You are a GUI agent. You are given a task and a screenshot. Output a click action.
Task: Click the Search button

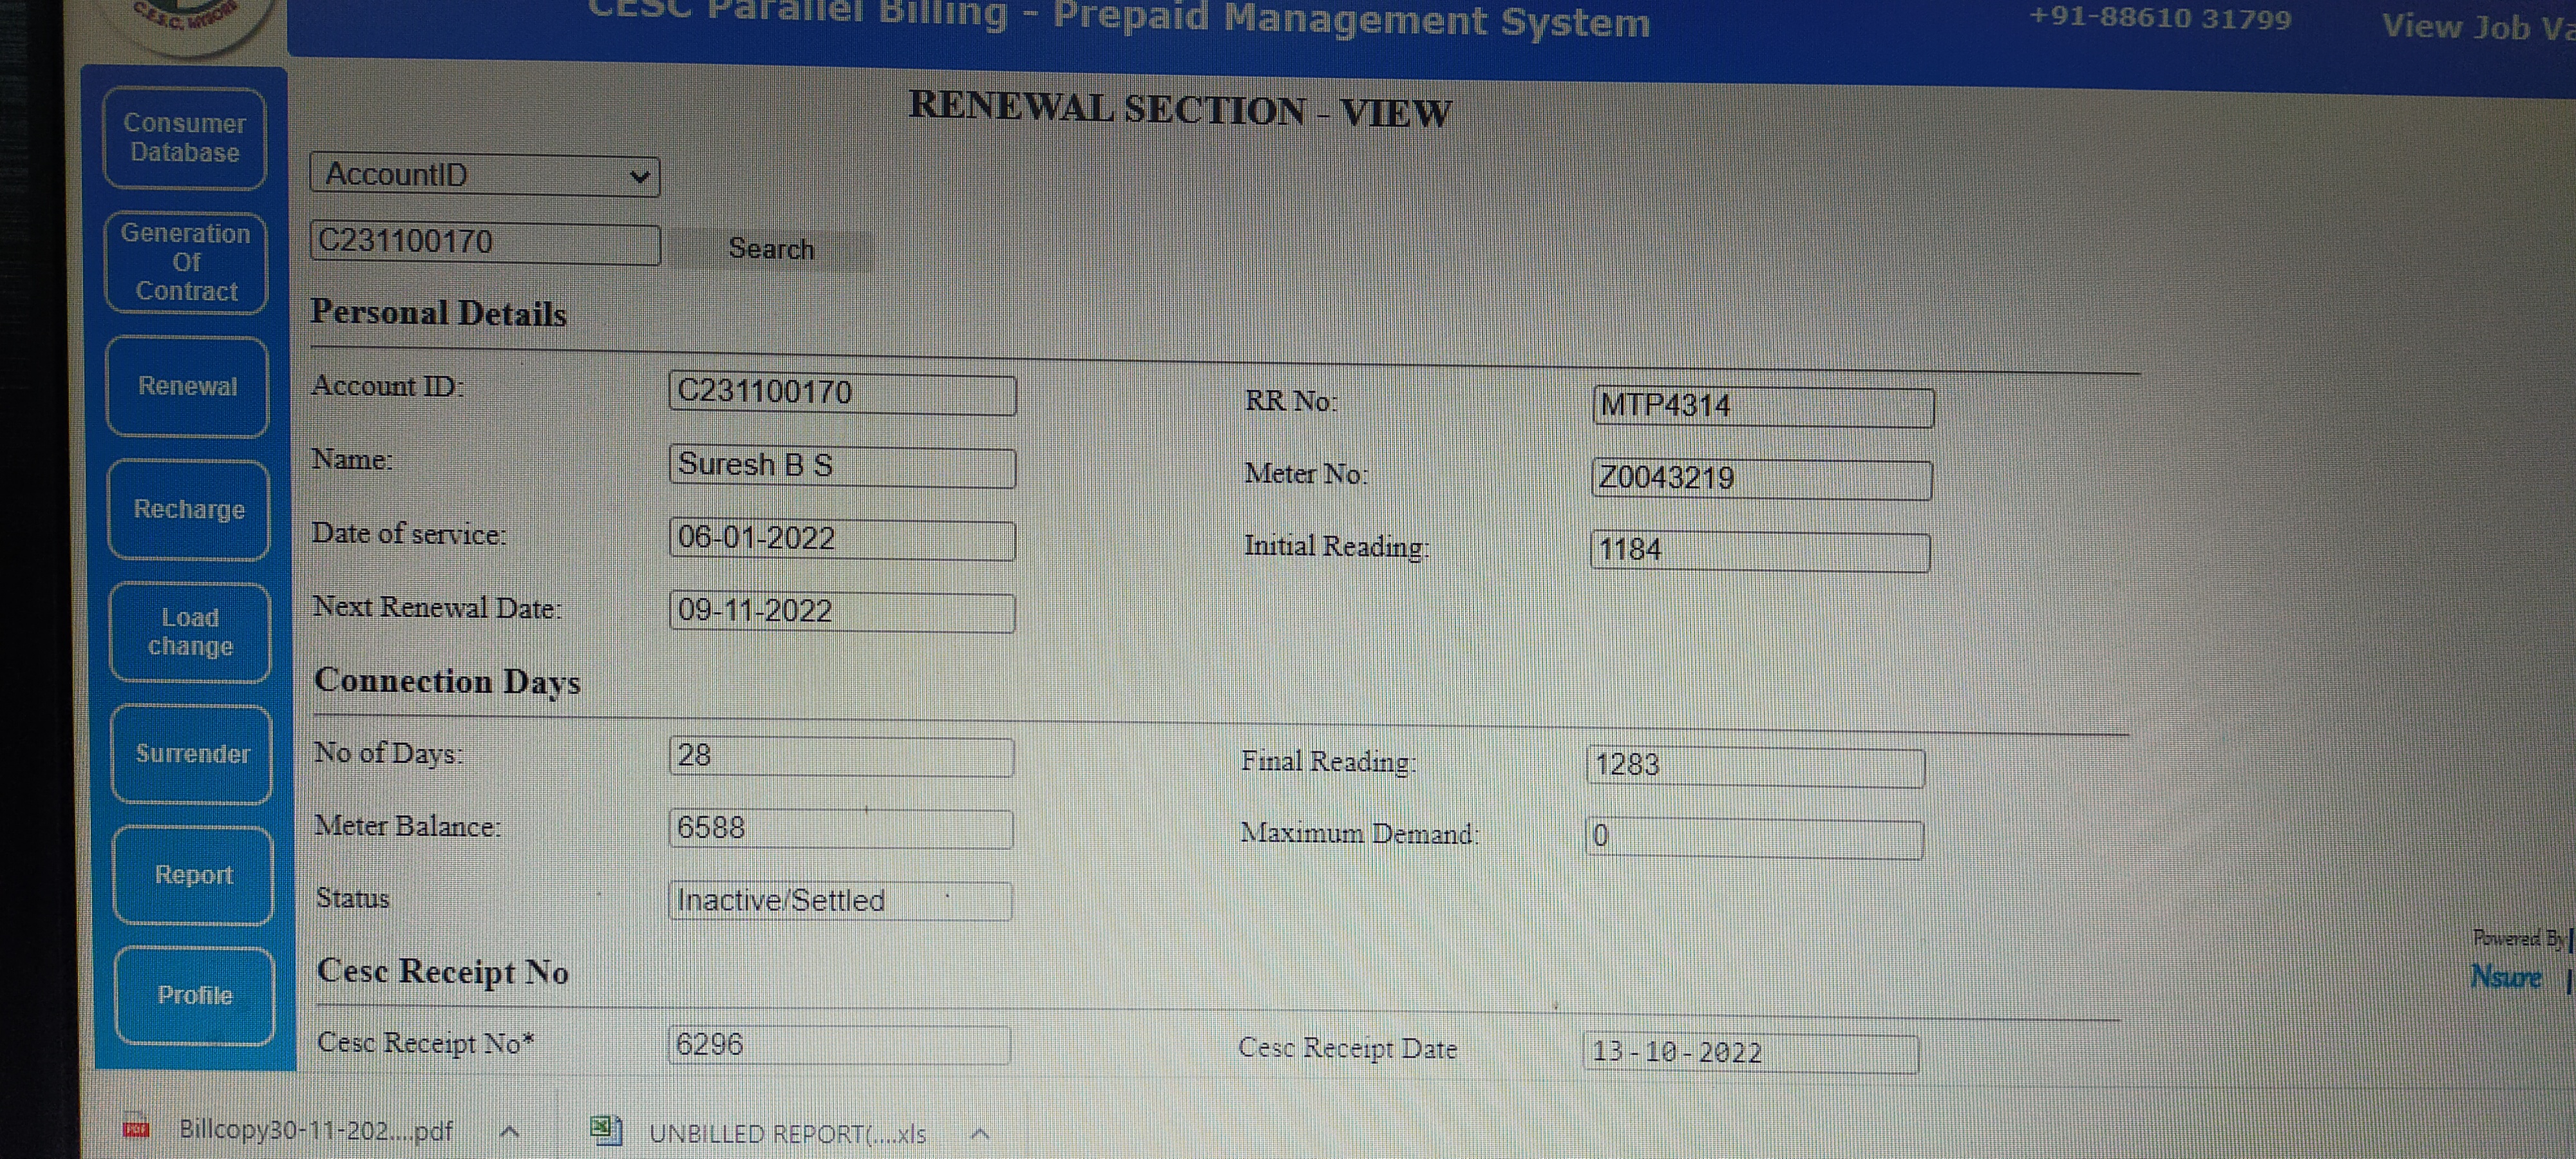point(771,249)
